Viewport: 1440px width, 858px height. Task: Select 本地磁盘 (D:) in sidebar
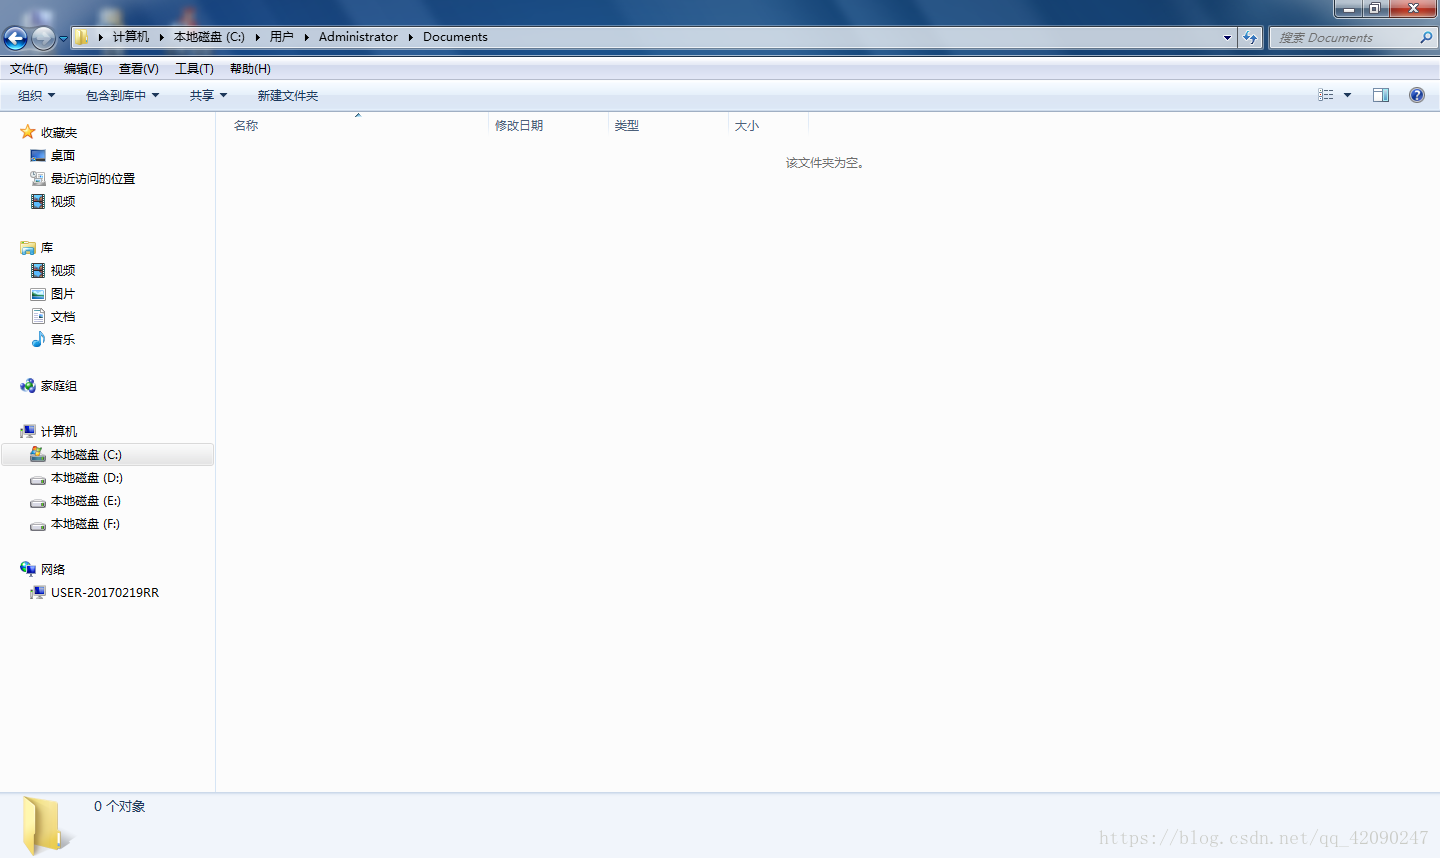coord(87,478)
